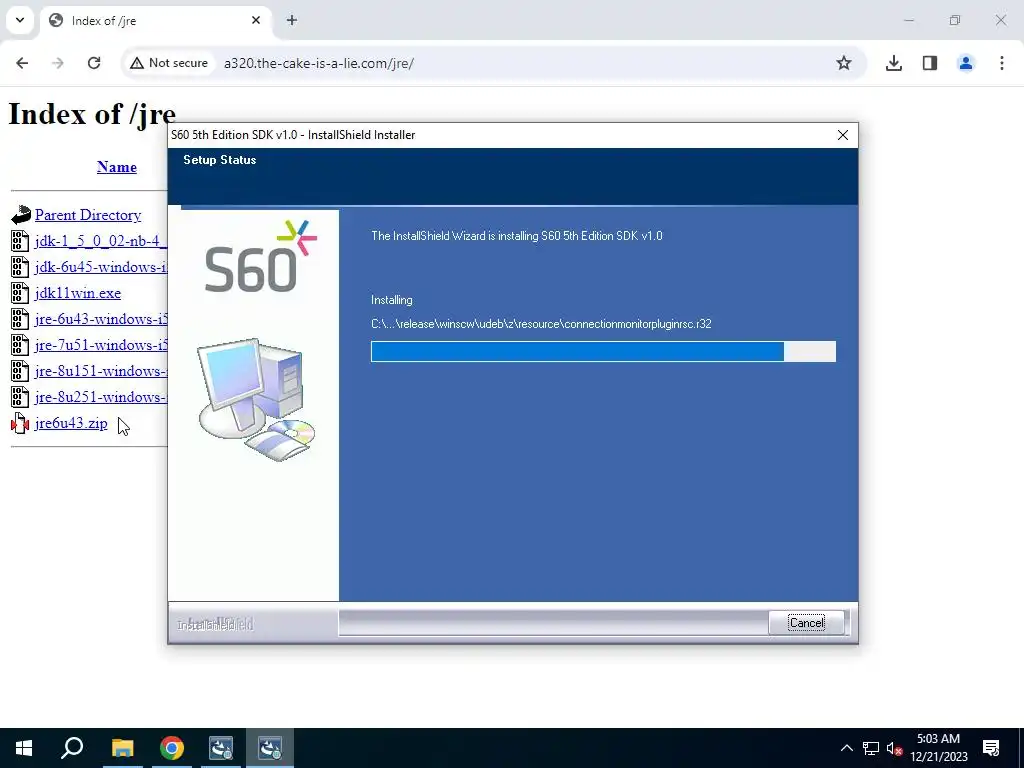Cancel the S60 SDK installation
The image size is (1024, 768).
click(807, 623)
